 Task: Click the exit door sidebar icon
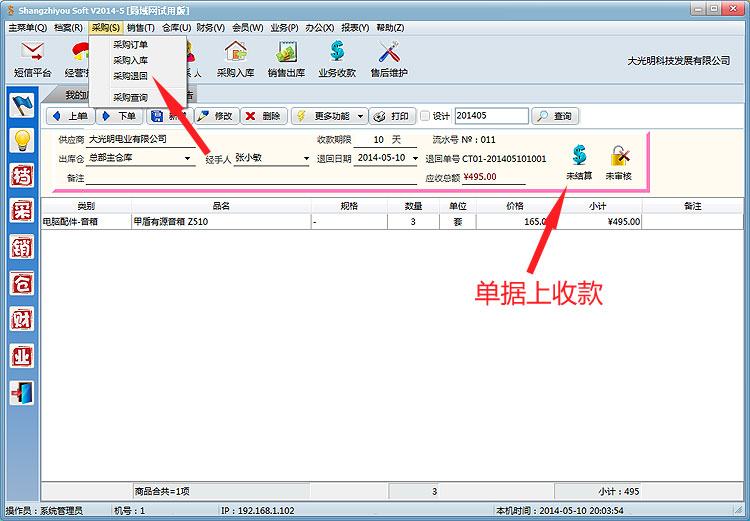(x=22, y=391)
